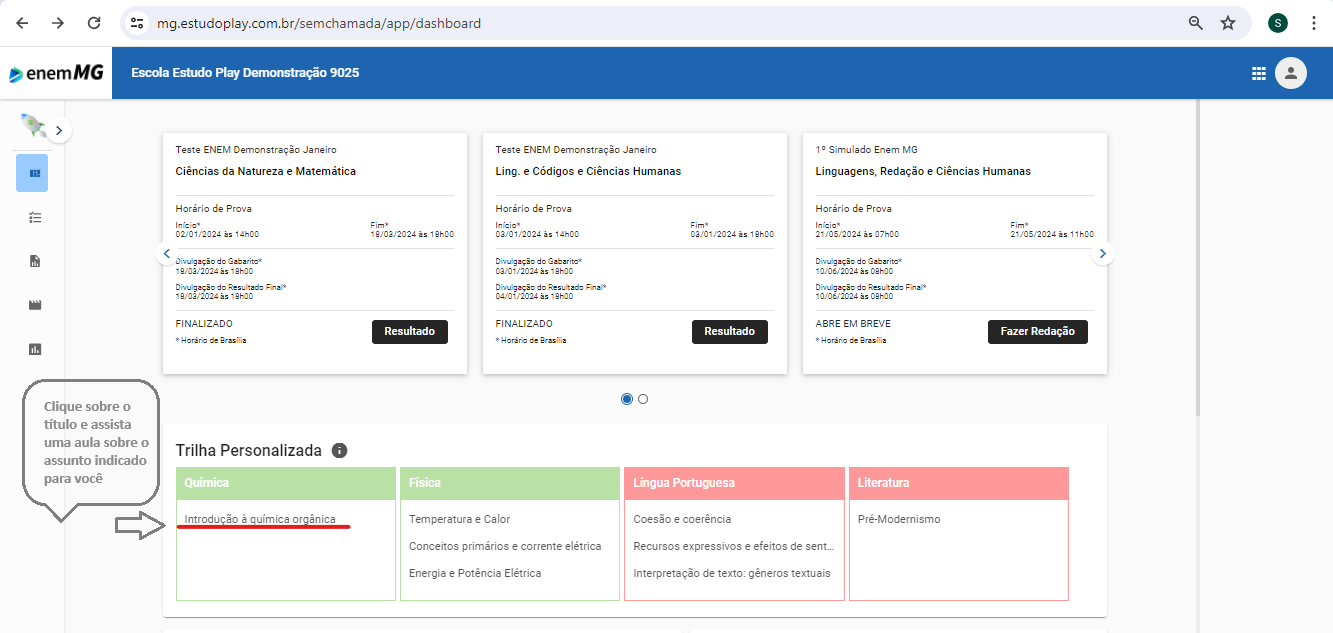Open the bar chart icon in sidebar
Screen dimensions: 1333x633
(35, 349)
